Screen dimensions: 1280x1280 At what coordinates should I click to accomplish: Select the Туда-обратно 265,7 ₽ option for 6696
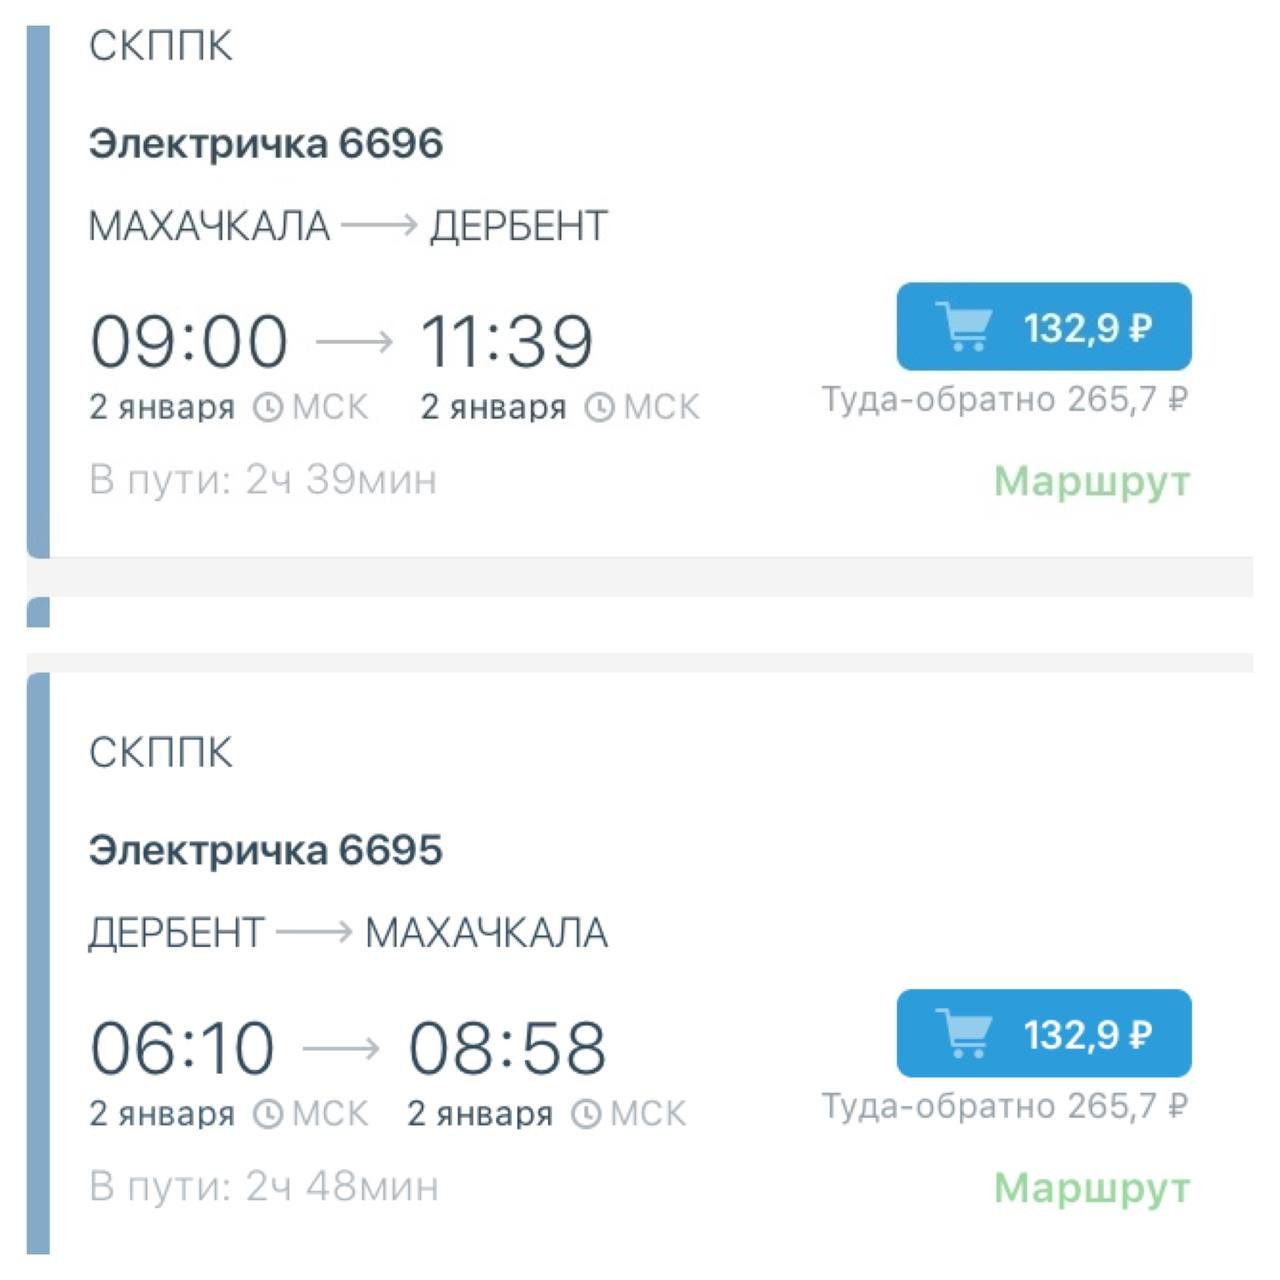coord(1004,400)
